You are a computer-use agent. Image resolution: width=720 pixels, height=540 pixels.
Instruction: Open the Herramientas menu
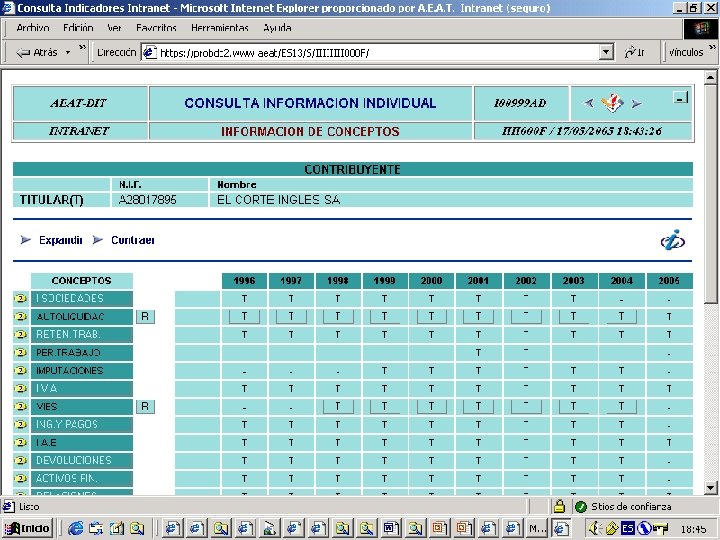click(220, 28)
